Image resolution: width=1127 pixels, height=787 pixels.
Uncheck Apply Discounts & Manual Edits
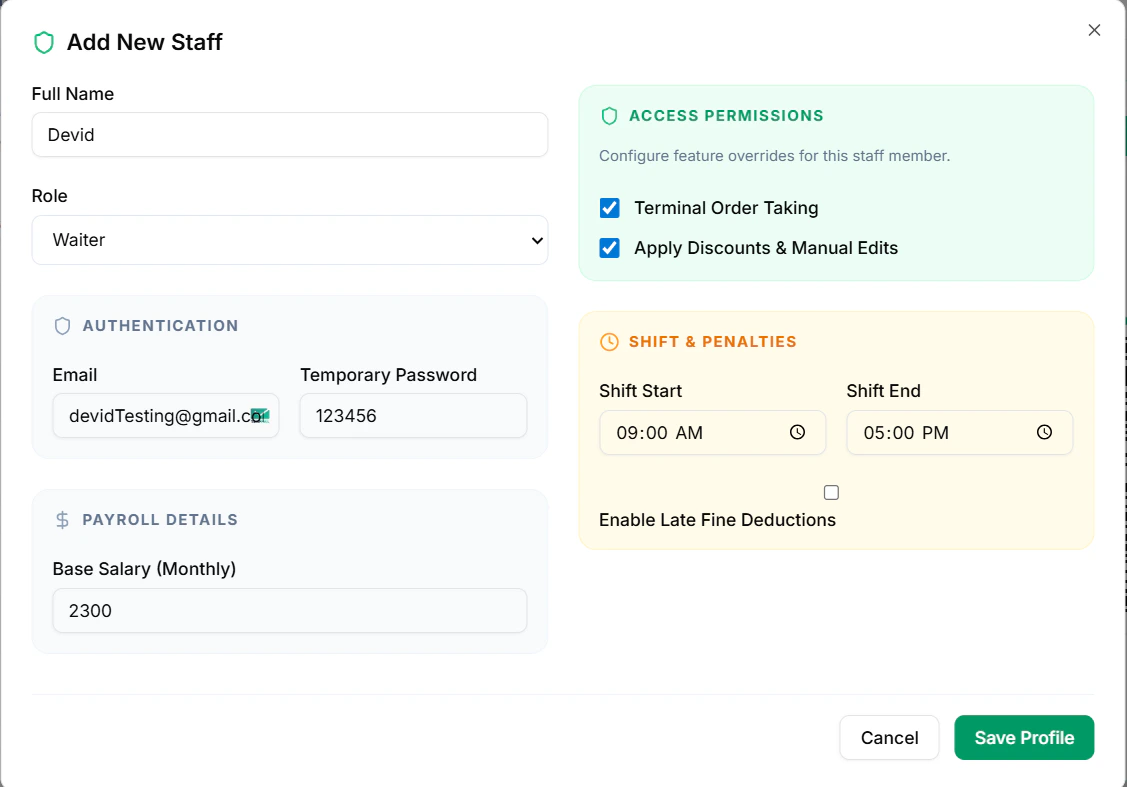click(610, 248)
